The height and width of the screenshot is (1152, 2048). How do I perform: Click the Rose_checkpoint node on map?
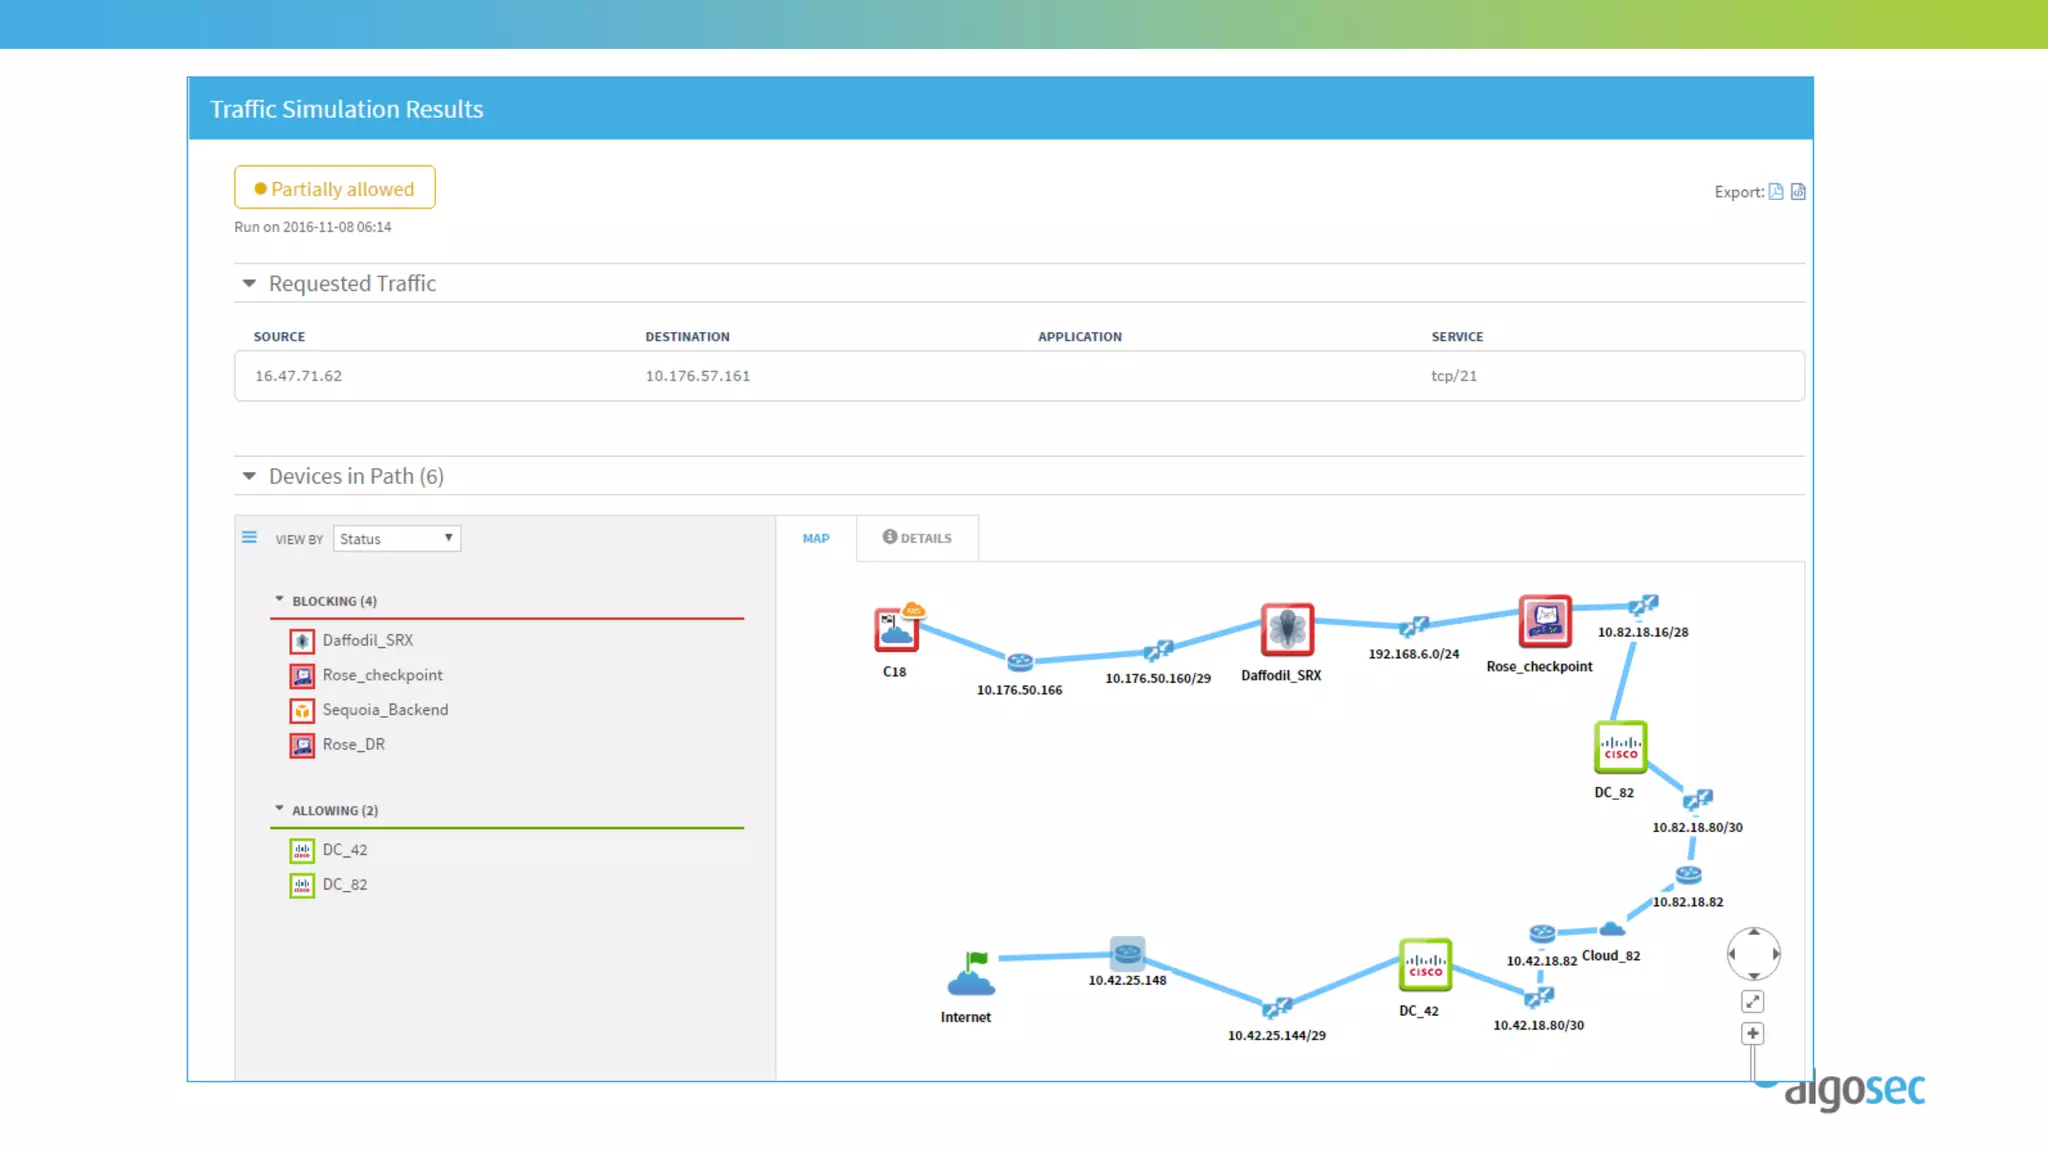tap(1544, 622)
